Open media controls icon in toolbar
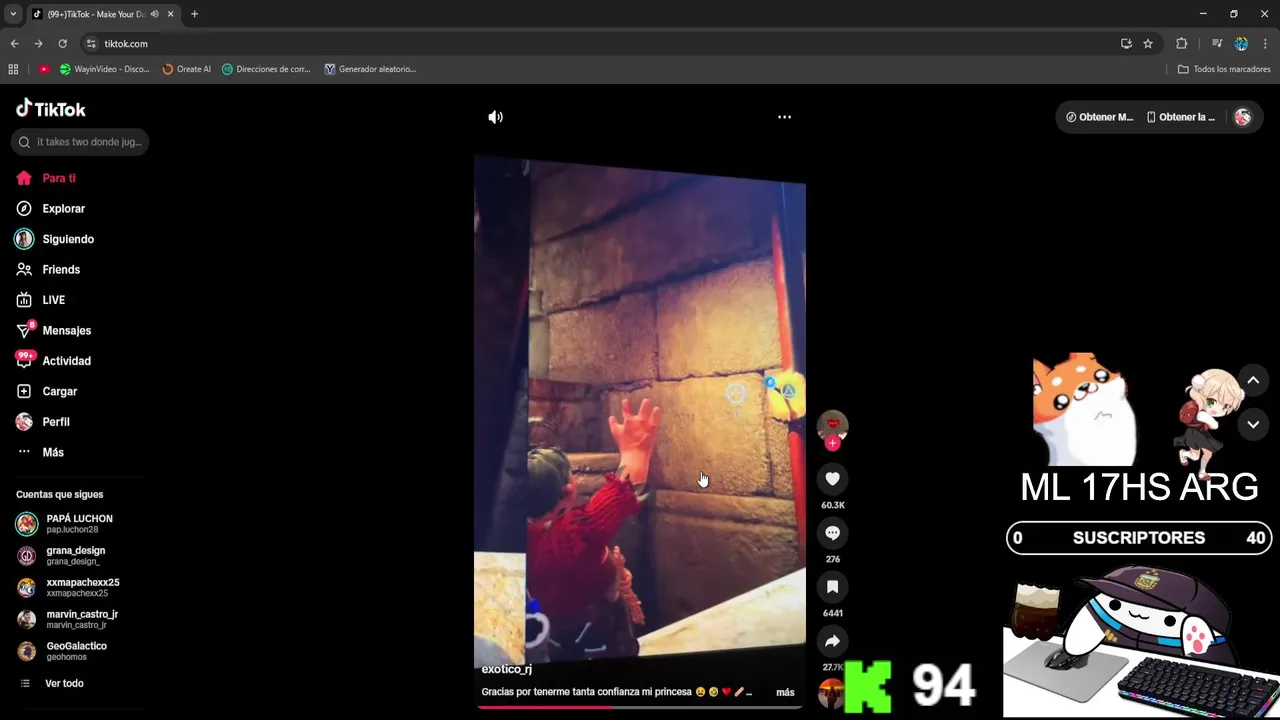The height and width of the screenshot is (720, 1280). [1217, 44]
